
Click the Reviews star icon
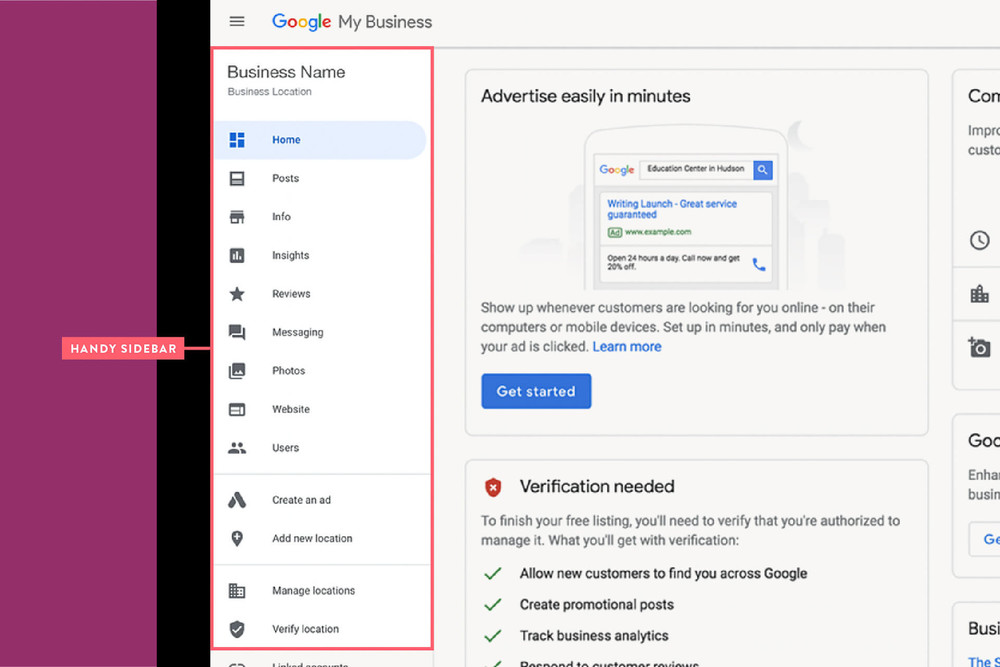click(237, 294)
